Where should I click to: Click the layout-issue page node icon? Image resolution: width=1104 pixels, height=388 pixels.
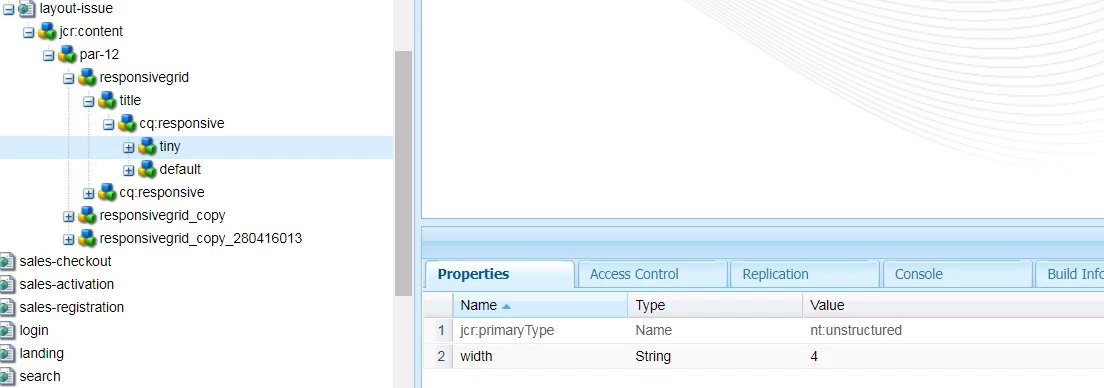pos(27,9)
